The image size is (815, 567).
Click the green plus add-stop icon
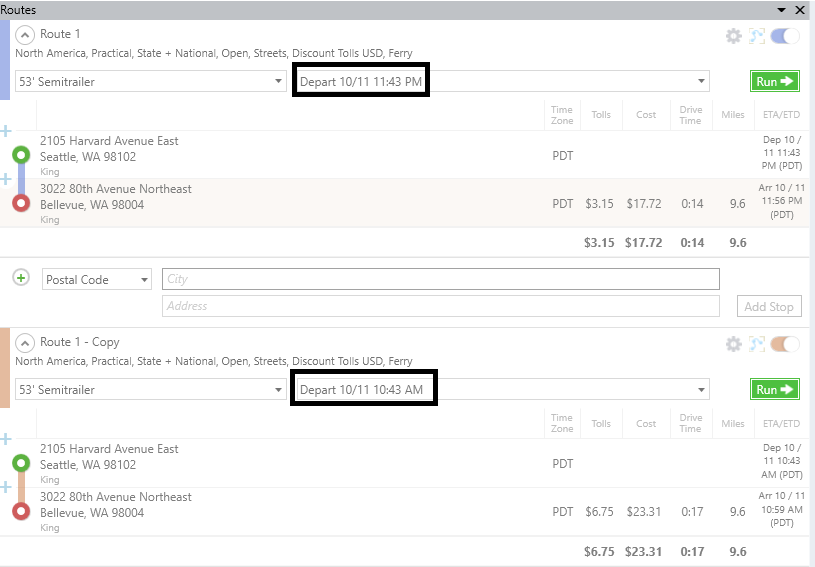21,277
